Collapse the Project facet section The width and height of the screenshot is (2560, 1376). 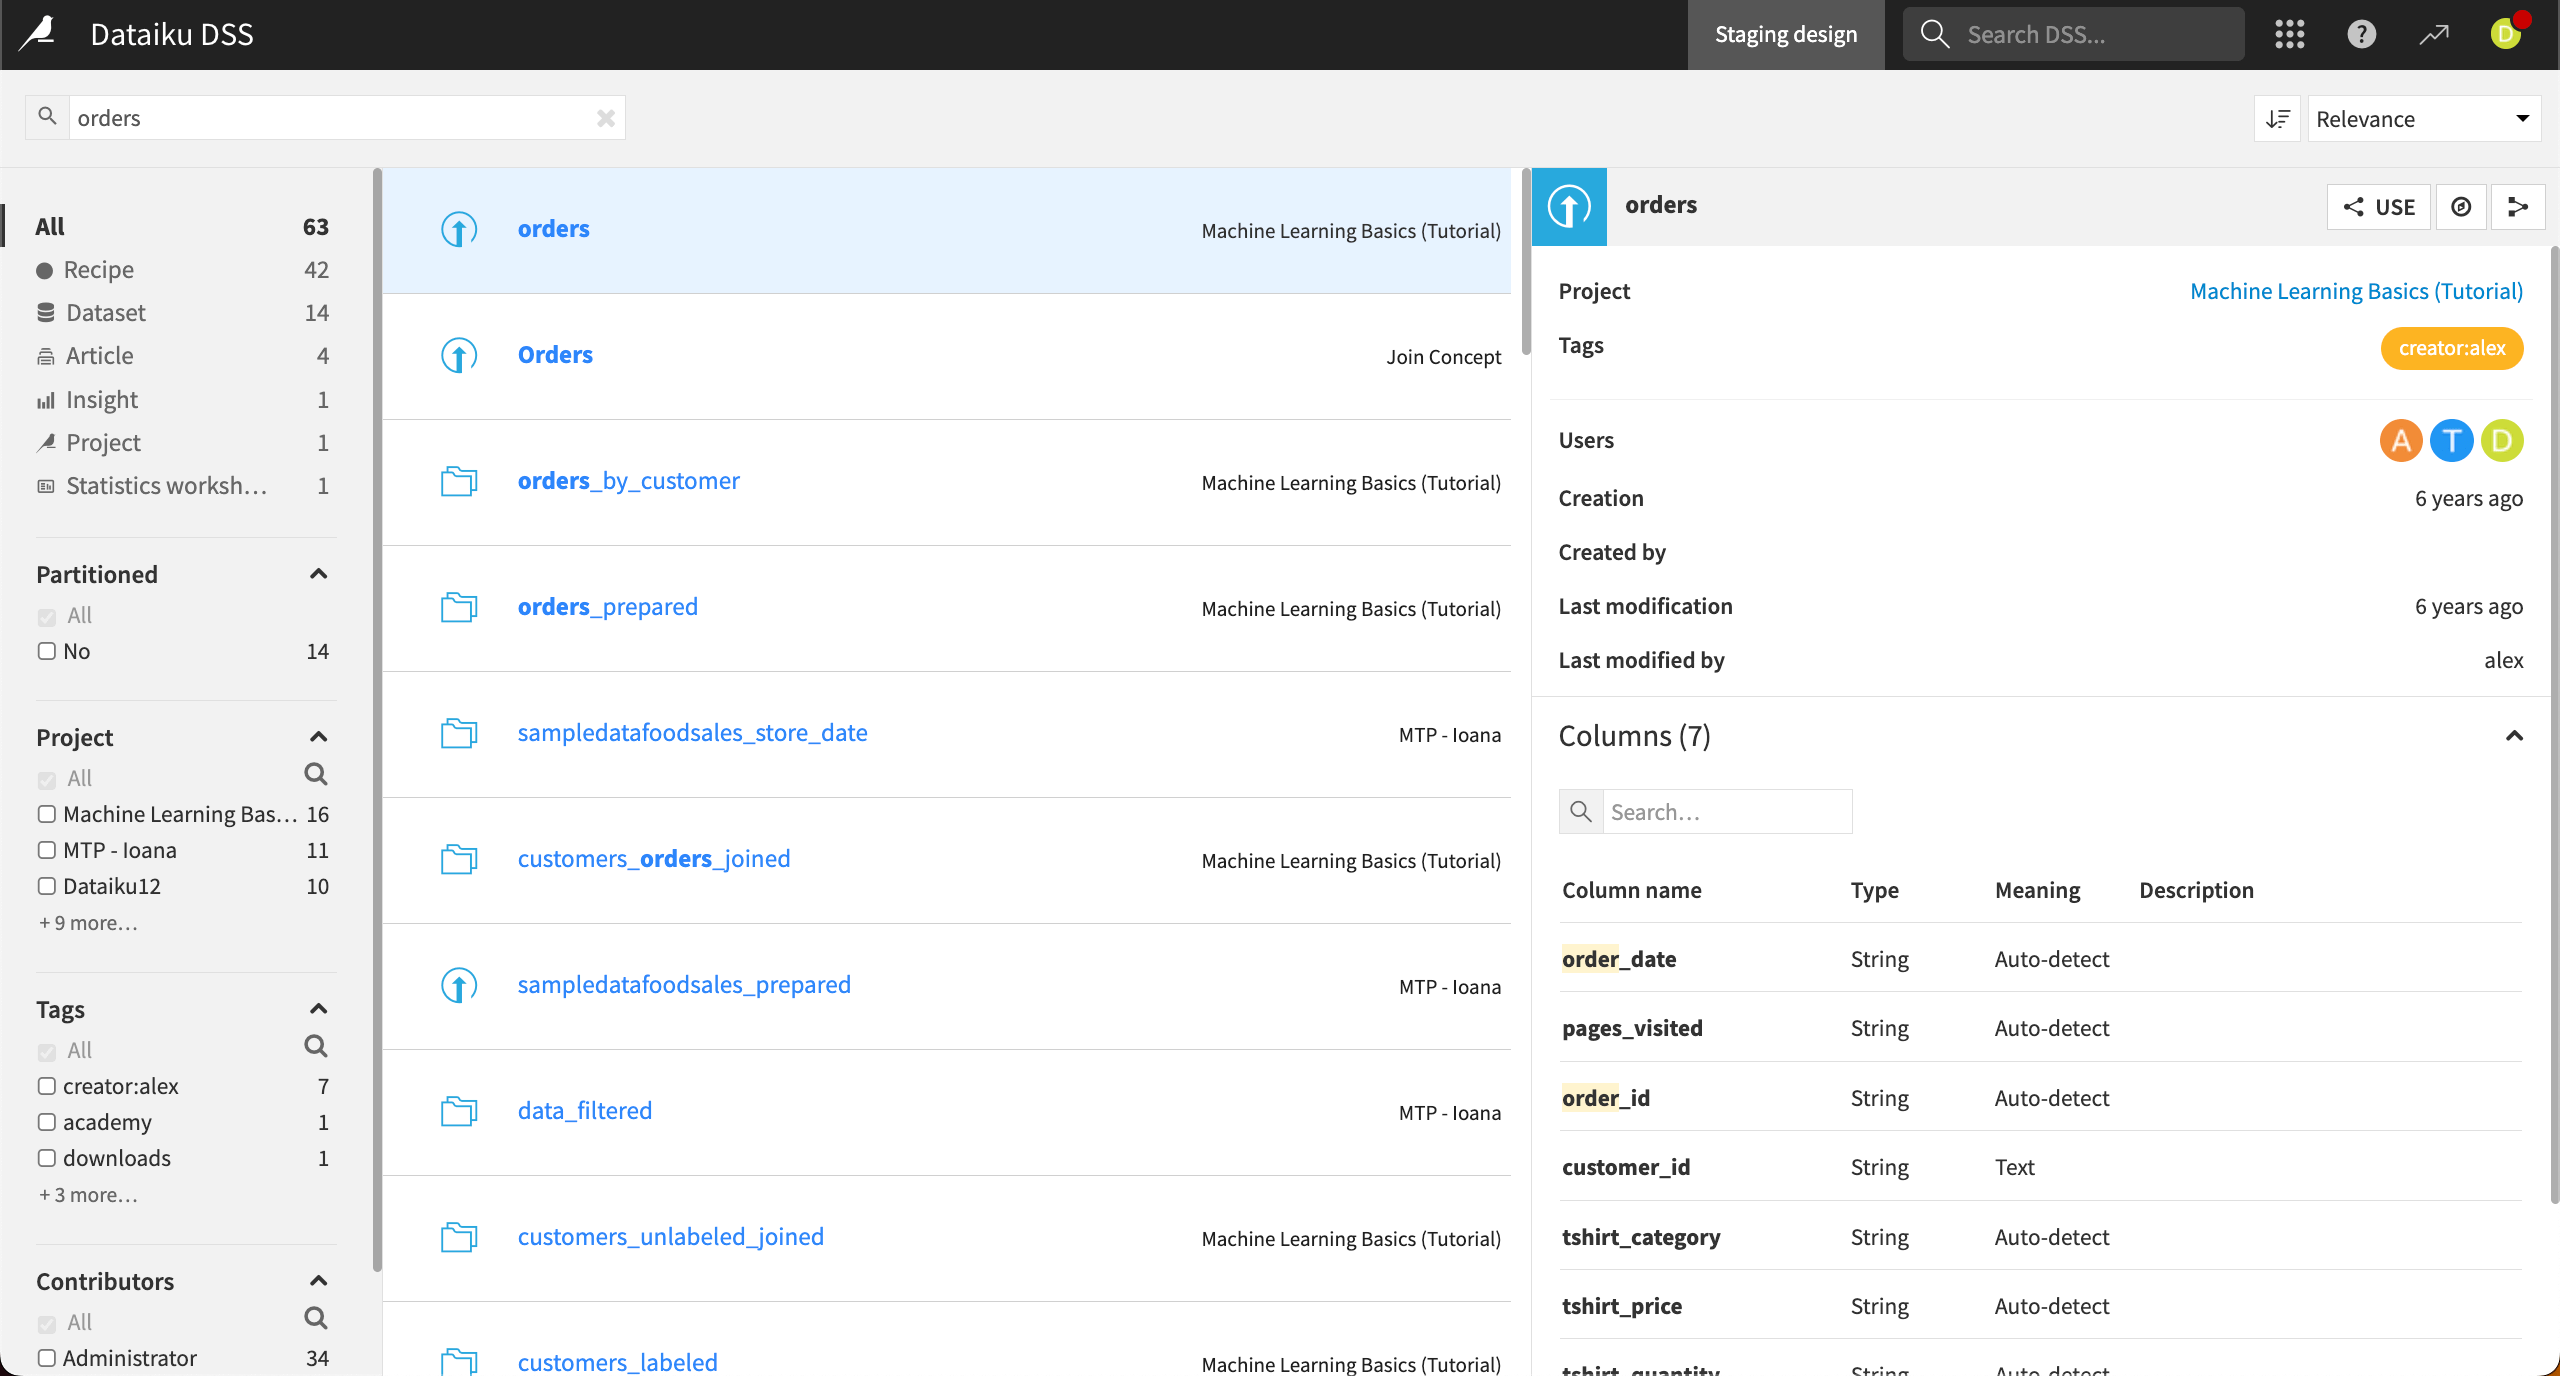[x=318, y=737]
